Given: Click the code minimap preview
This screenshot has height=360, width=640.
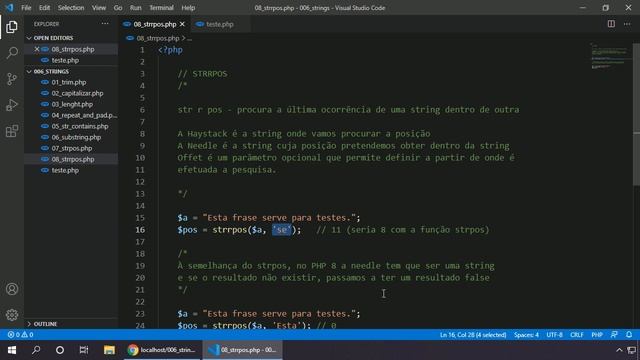Looking at the screenshot, I should (609, 56).
